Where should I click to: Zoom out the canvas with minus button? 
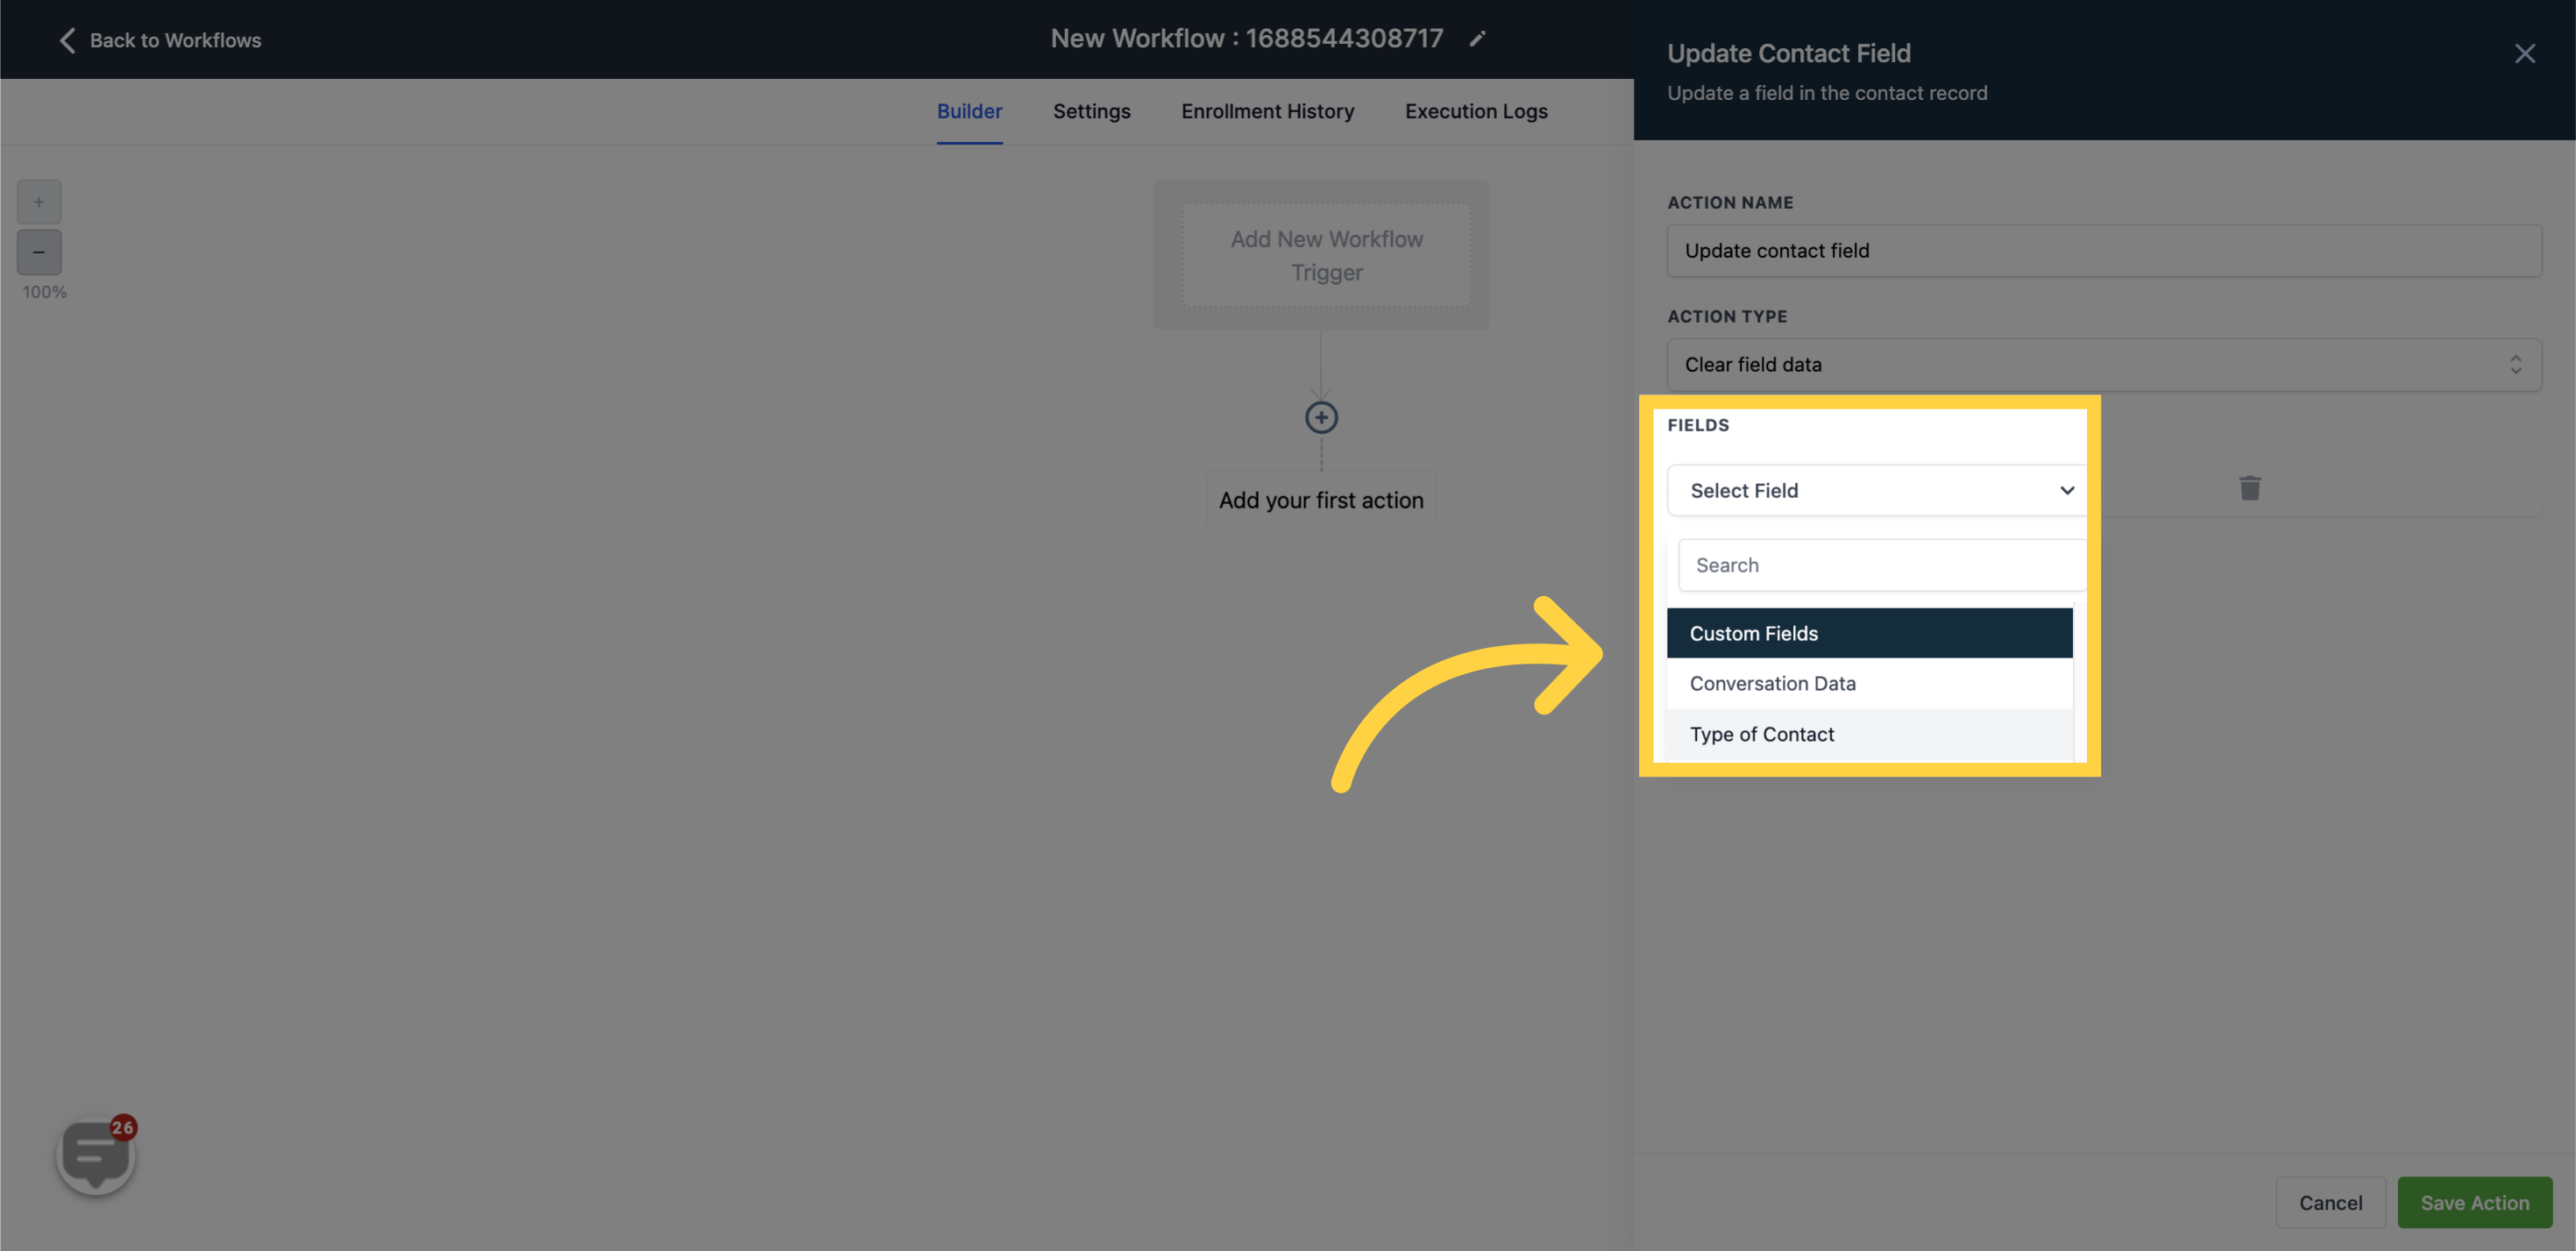39,252
